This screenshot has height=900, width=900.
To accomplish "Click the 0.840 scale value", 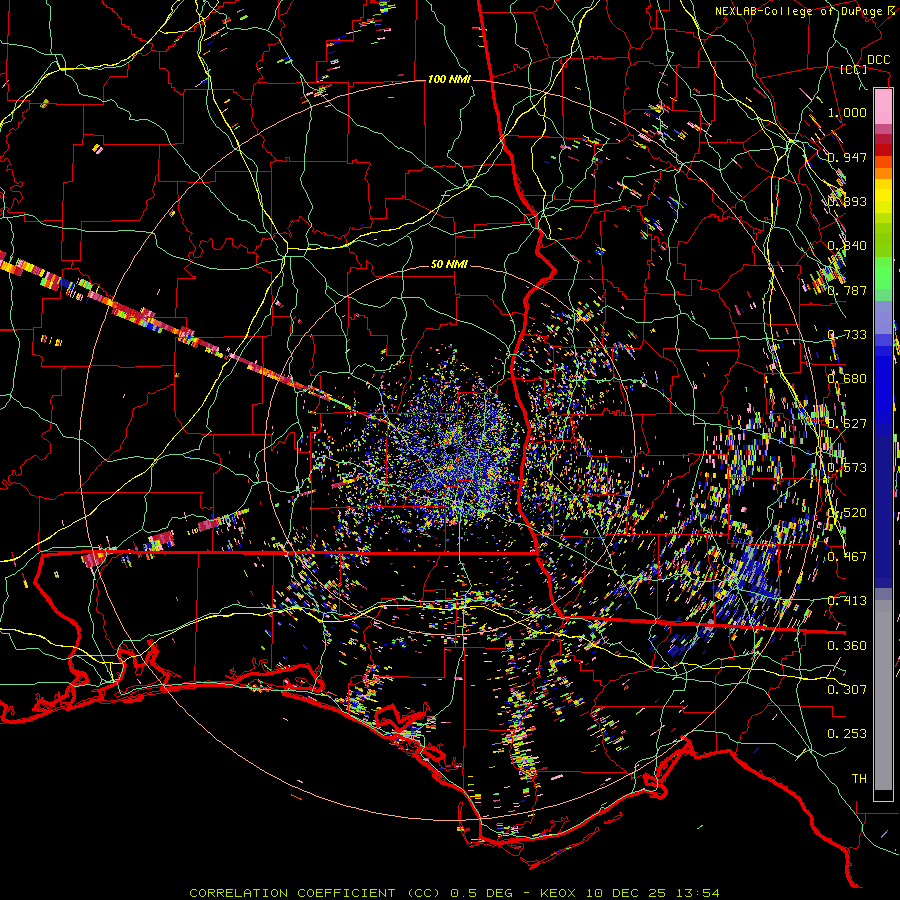I will (x=847, y=246).
